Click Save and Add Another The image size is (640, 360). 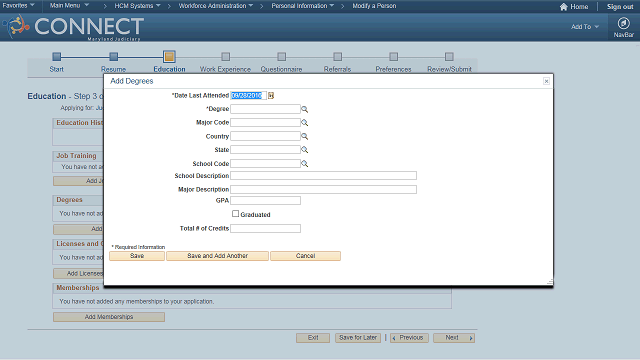[x=218, y=256]
